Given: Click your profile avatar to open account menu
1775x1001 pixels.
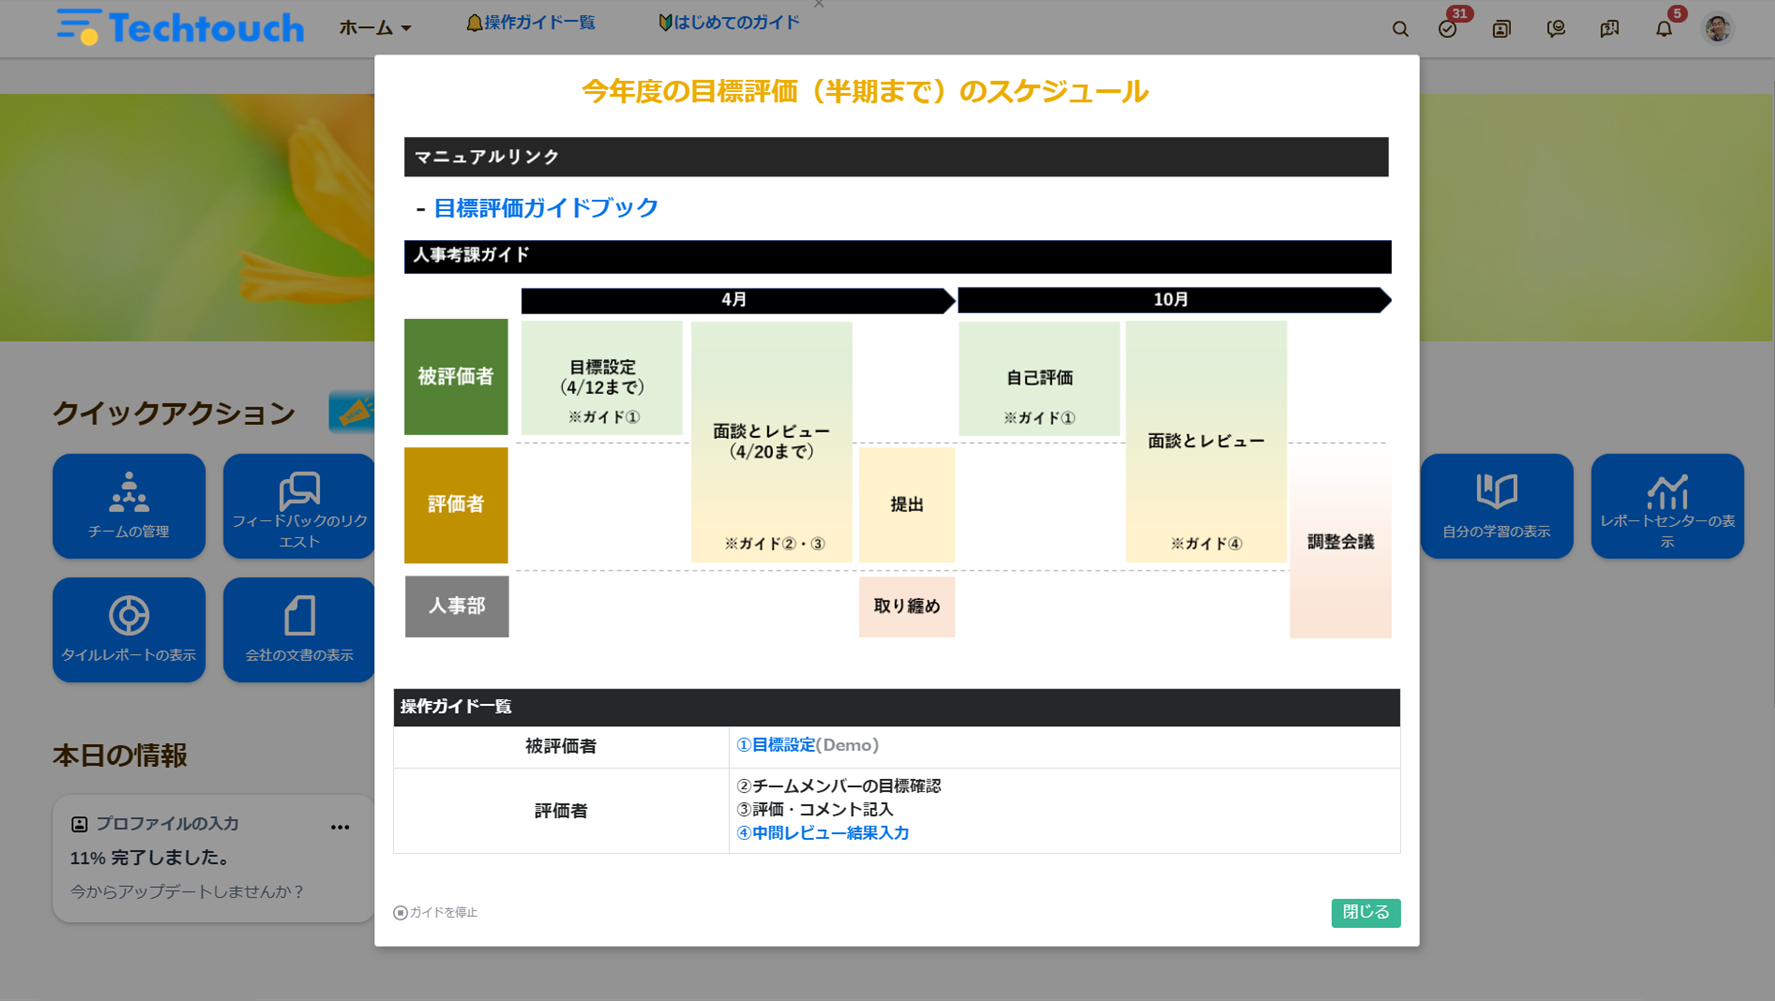Looking at the screenshot, I should pyautogui.click(x=1719, y=28).
